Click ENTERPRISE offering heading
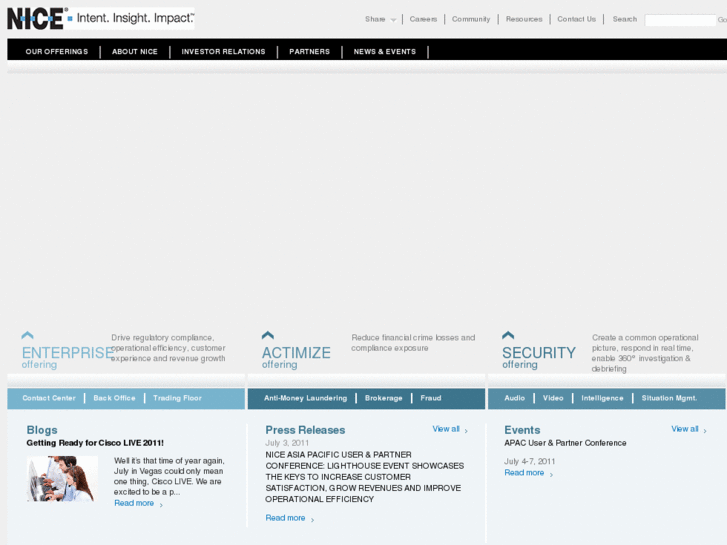Image resolution: width=727 pixels, height=545 pixels. pyautogui.click(x=68, y=357)
